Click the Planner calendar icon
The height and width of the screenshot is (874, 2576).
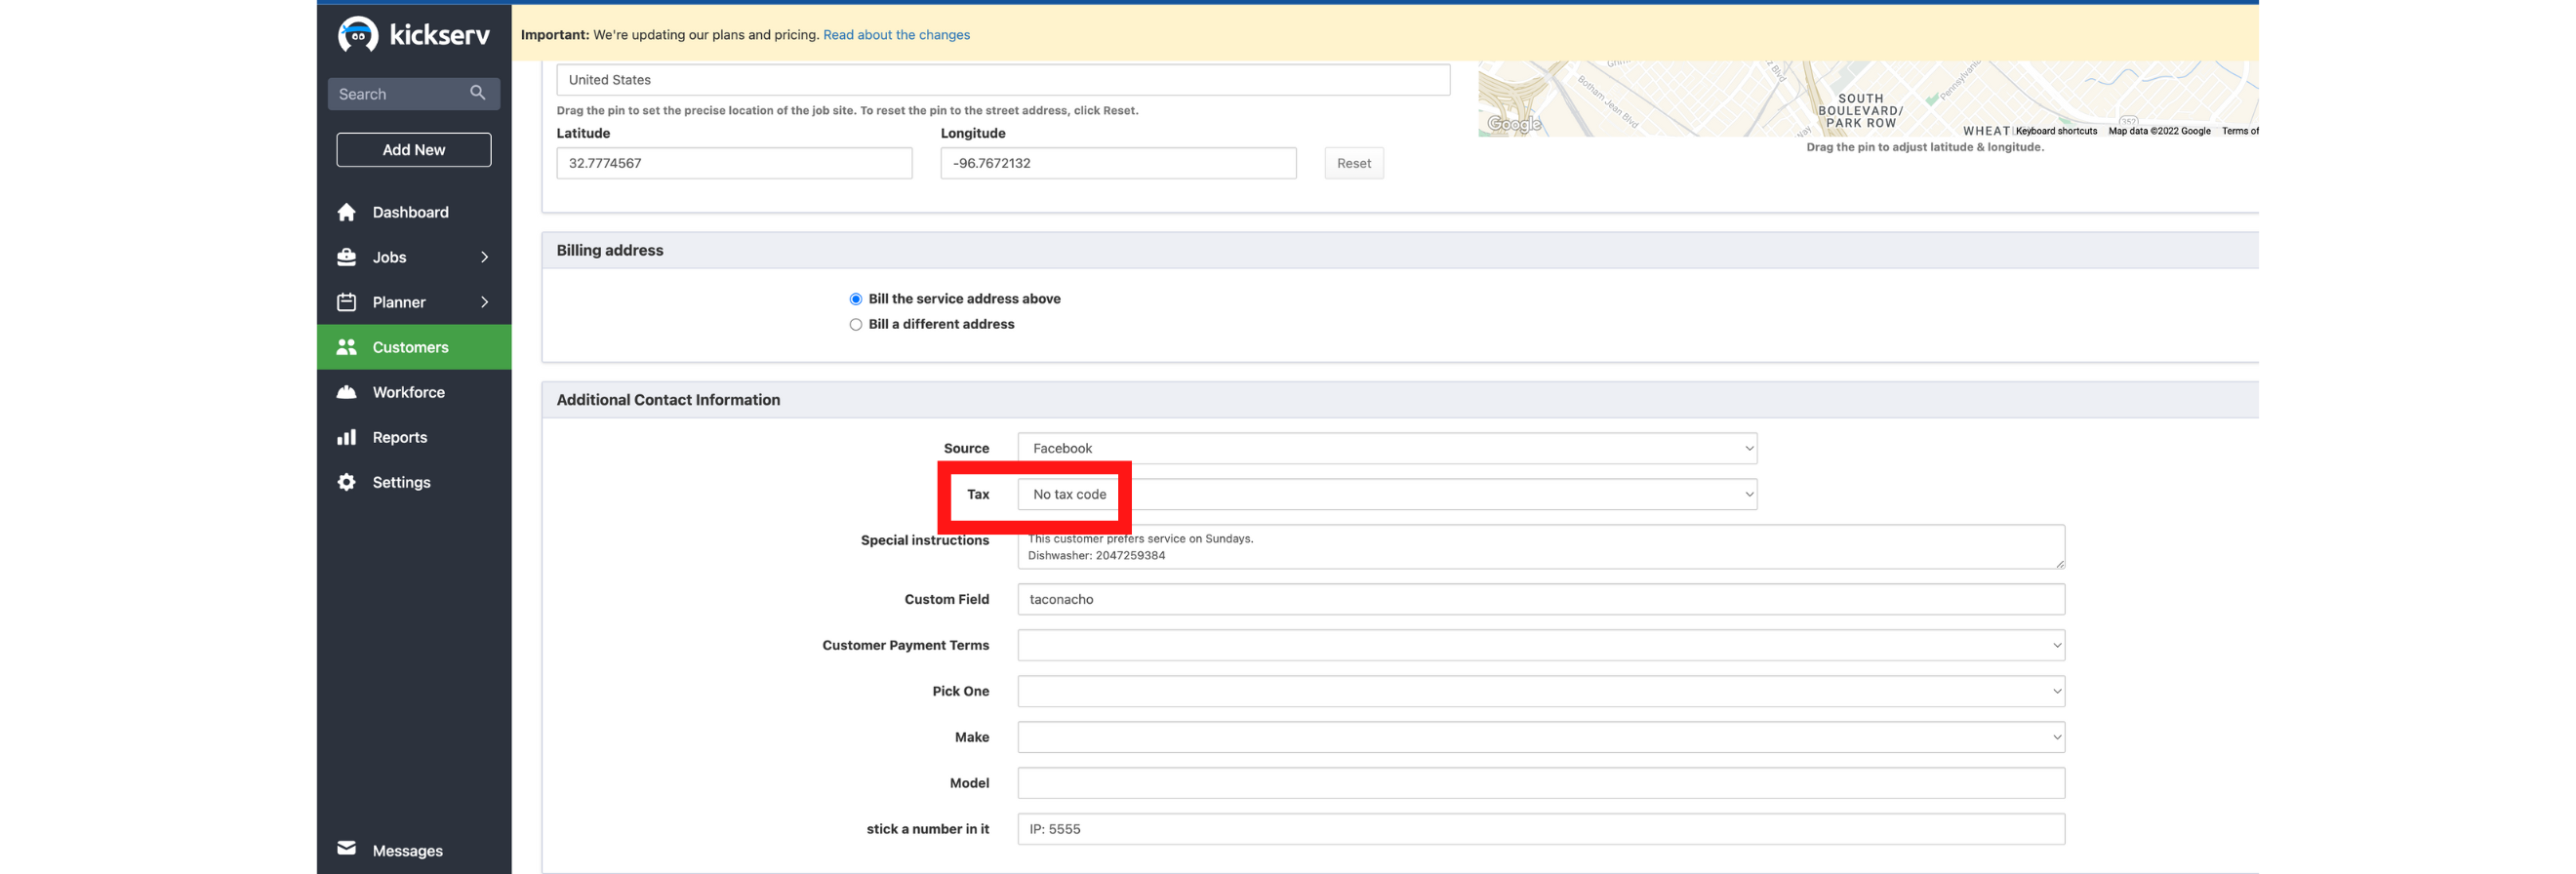pyautogui.click(x=347, y=302)
